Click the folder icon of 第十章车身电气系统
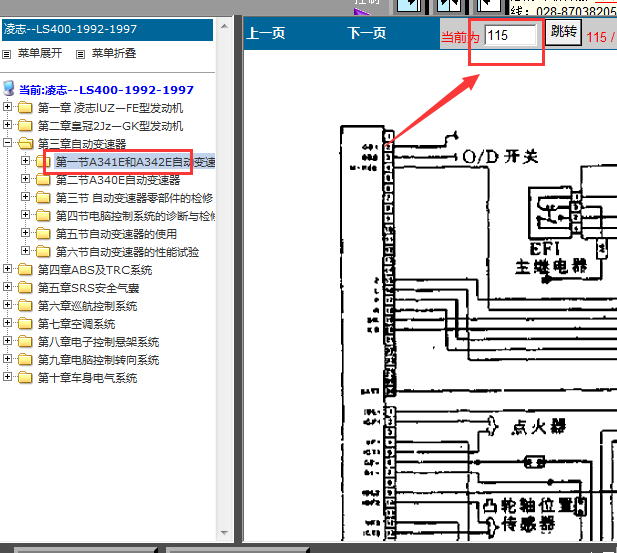This screenshot has width=617, height=553. [25, 377]
